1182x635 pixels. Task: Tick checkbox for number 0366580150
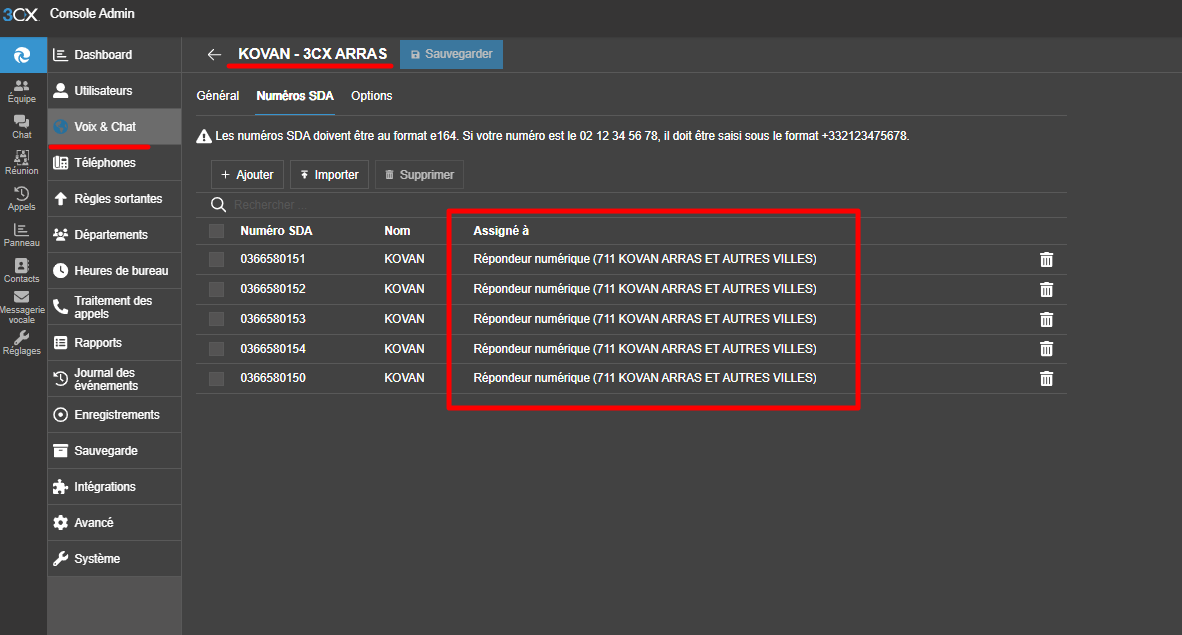216,379
